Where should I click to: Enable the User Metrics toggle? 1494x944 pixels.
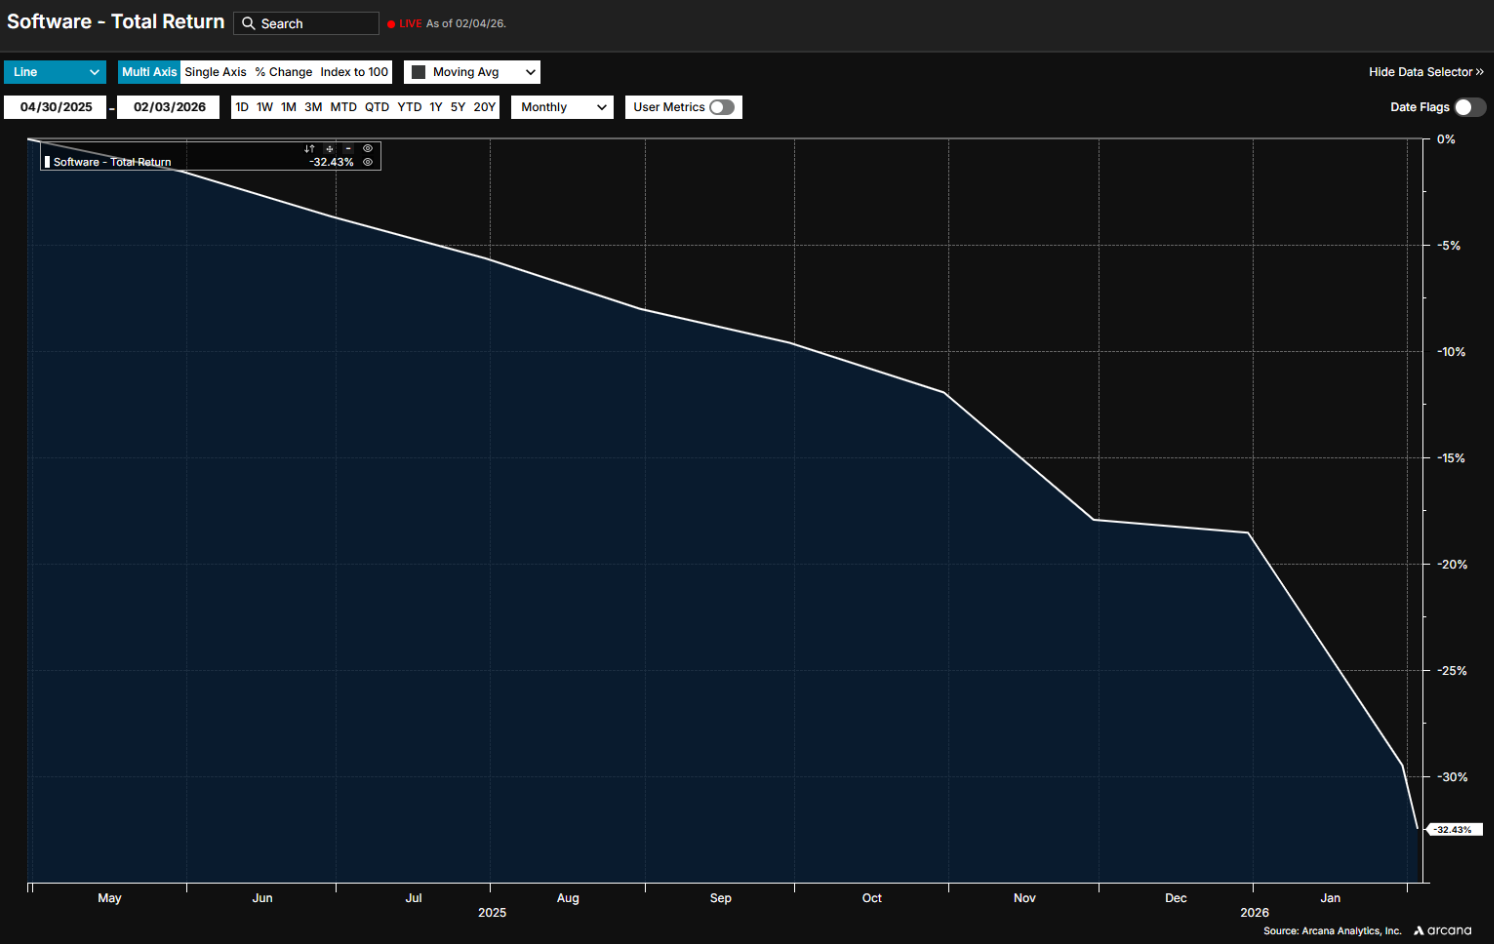pos(721,107)
